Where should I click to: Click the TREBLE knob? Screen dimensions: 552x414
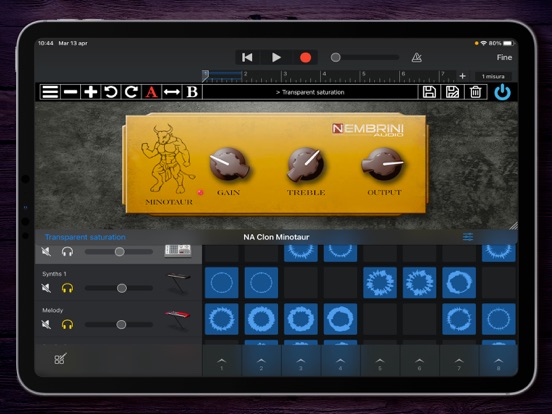pyautogui.click(x=305, y=164)
